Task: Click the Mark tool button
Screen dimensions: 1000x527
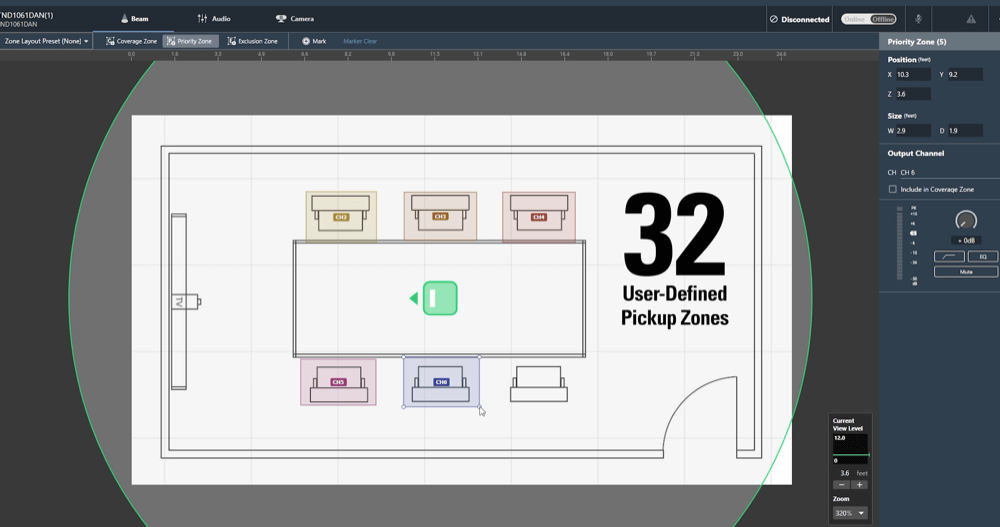Action: tap(314, 41)
